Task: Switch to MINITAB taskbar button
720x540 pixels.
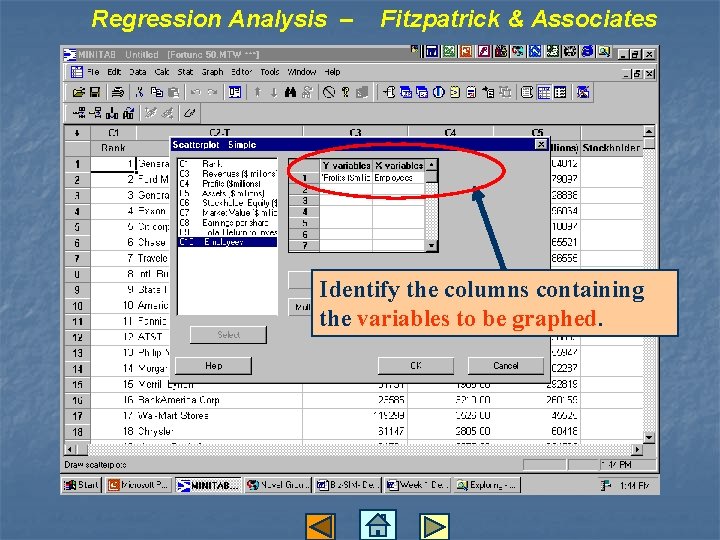Action: [208, 485]
